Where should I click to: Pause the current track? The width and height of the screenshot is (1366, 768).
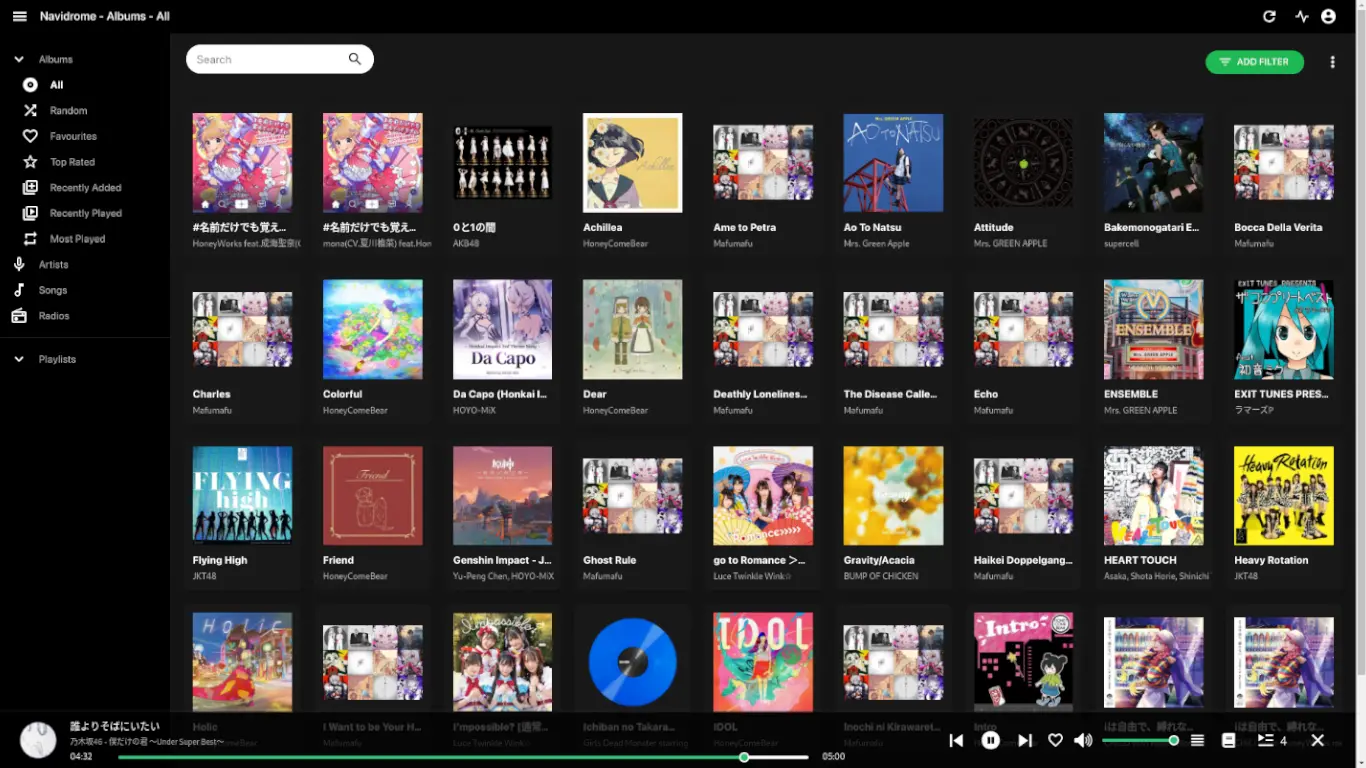(x=990, y=740)
